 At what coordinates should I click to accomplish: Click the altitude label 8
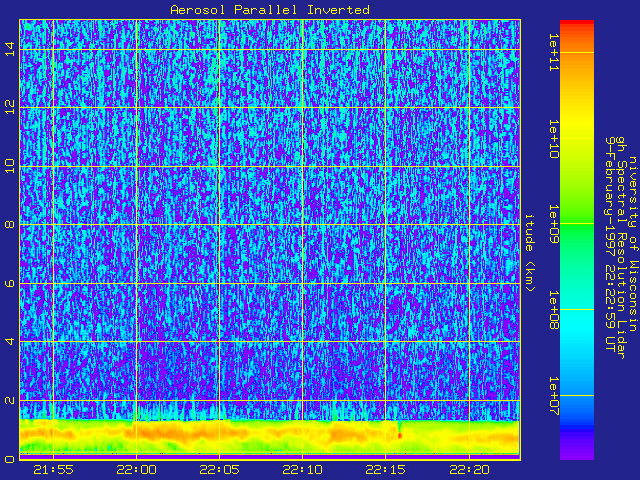(10, 224)
